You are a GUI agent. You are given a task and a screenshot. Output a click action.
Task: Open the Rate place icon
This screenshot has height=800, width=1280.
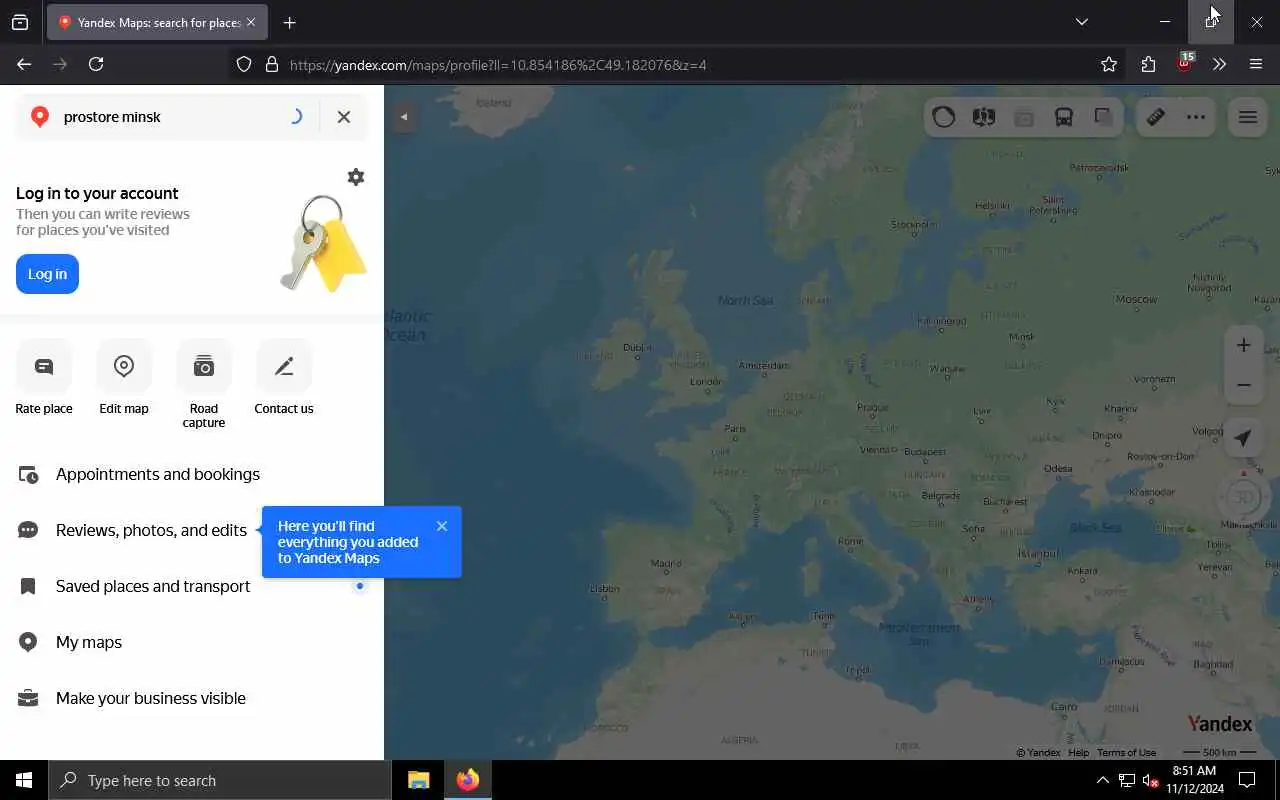point(44,366)
